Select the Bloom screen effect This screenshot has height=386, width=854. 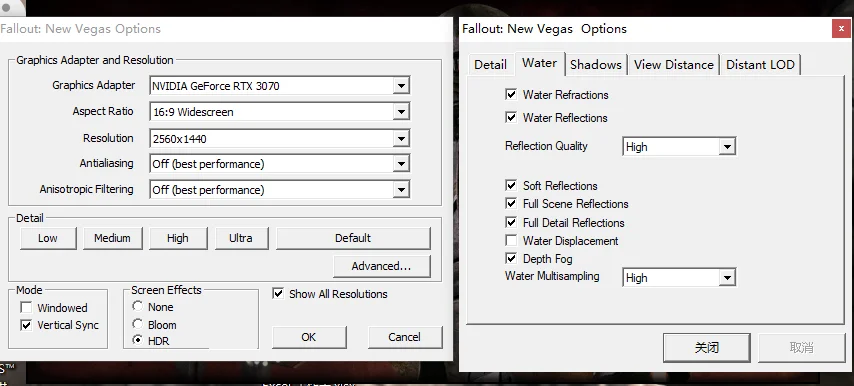click(138, 324)
